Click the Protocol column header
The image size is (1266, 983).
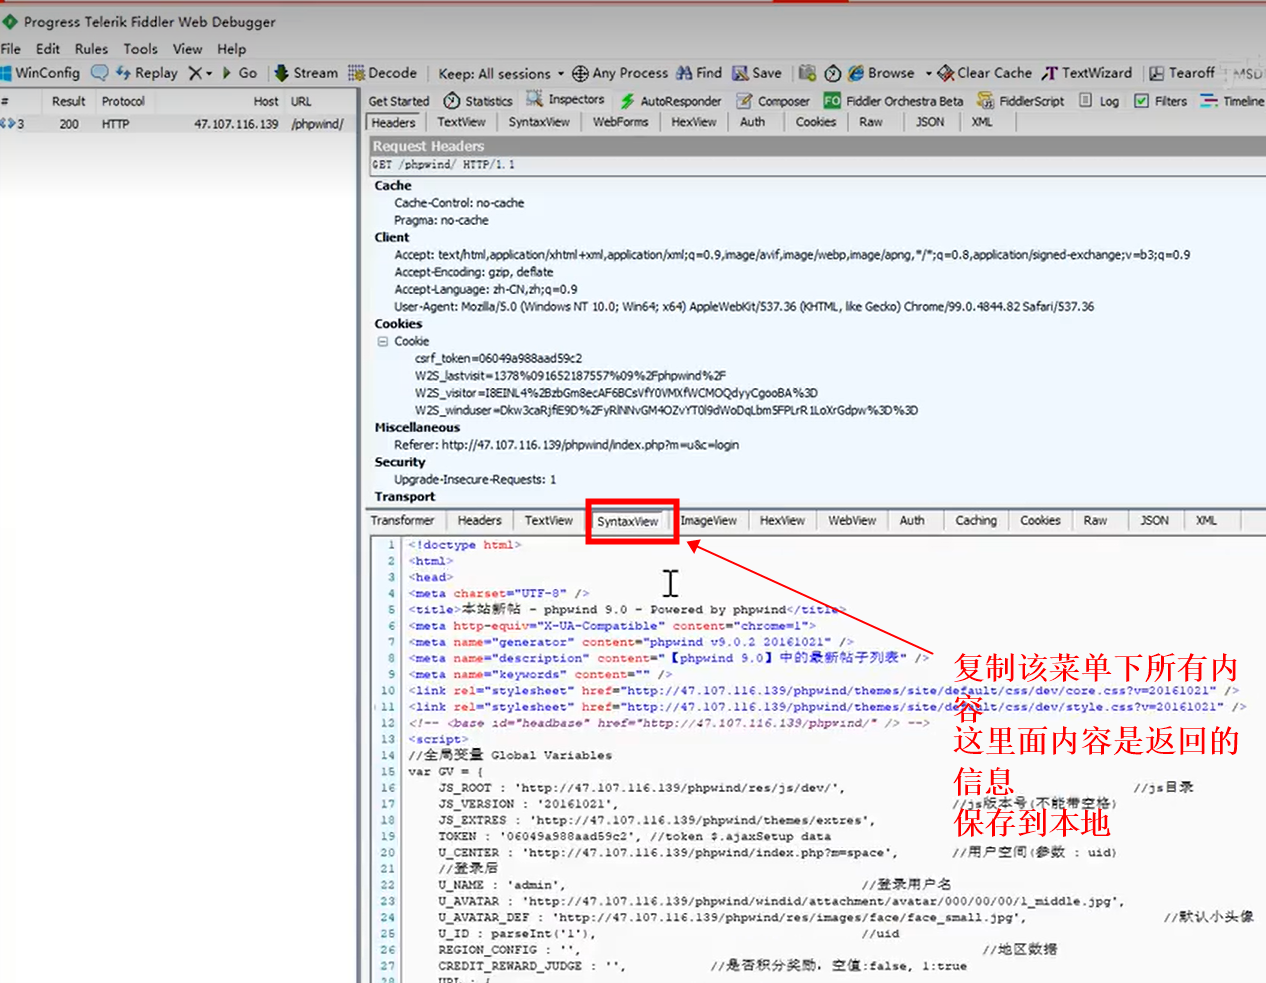(x=123, y=101)
